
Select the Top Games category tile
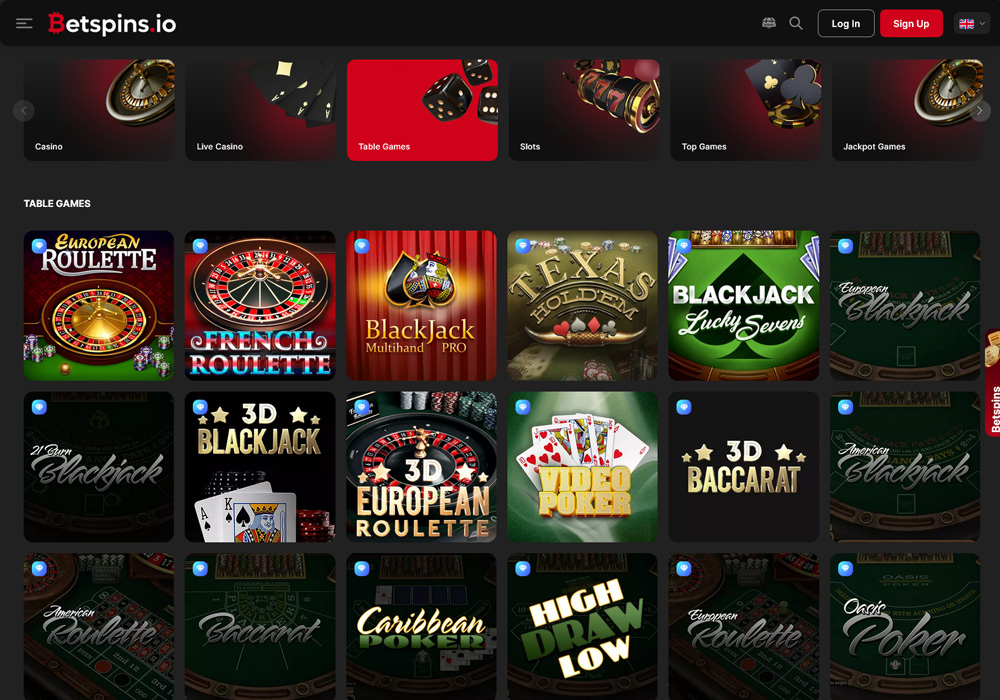click(746, 110)
